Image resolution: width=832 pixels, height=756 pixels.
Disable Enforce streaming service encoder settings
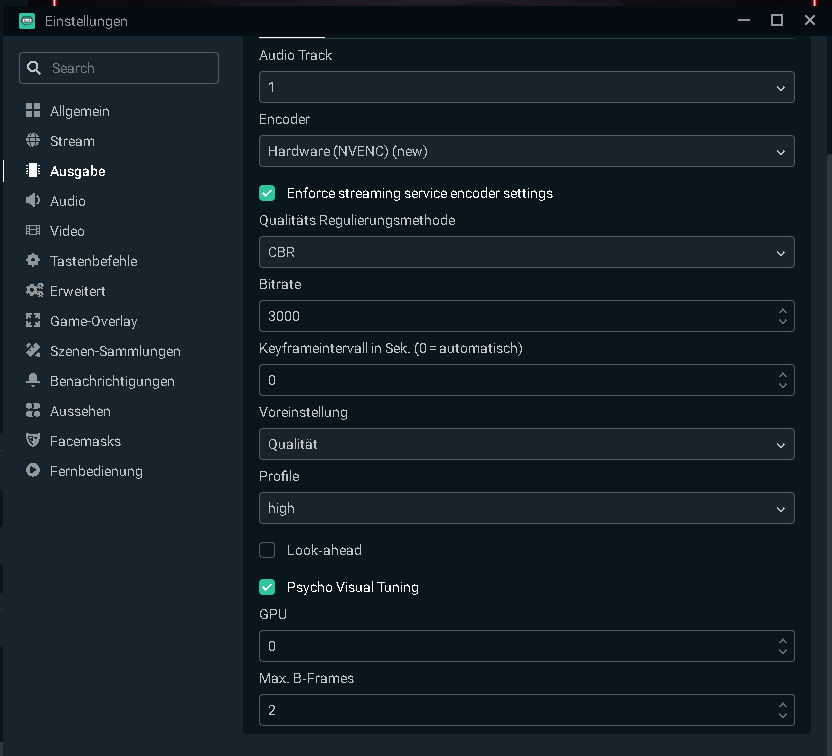pyautogui.click(x=267, y=193)
